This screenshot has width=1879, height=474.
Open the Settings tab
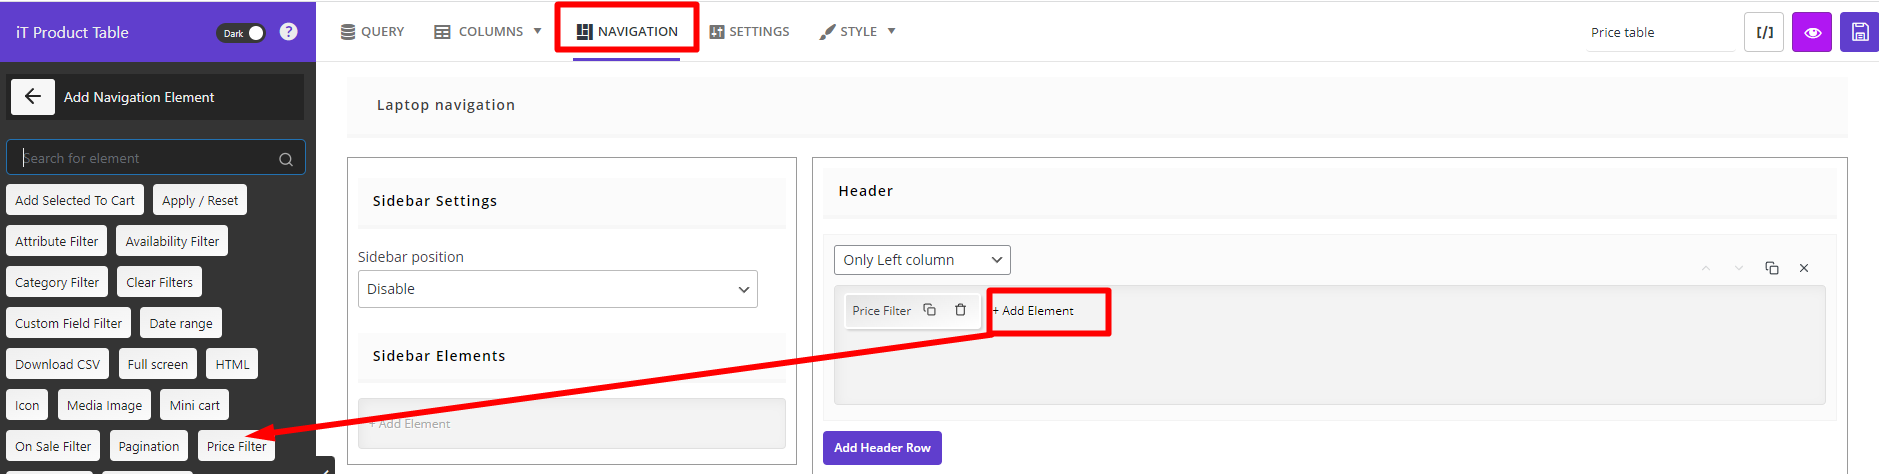[x=749, y=32]
